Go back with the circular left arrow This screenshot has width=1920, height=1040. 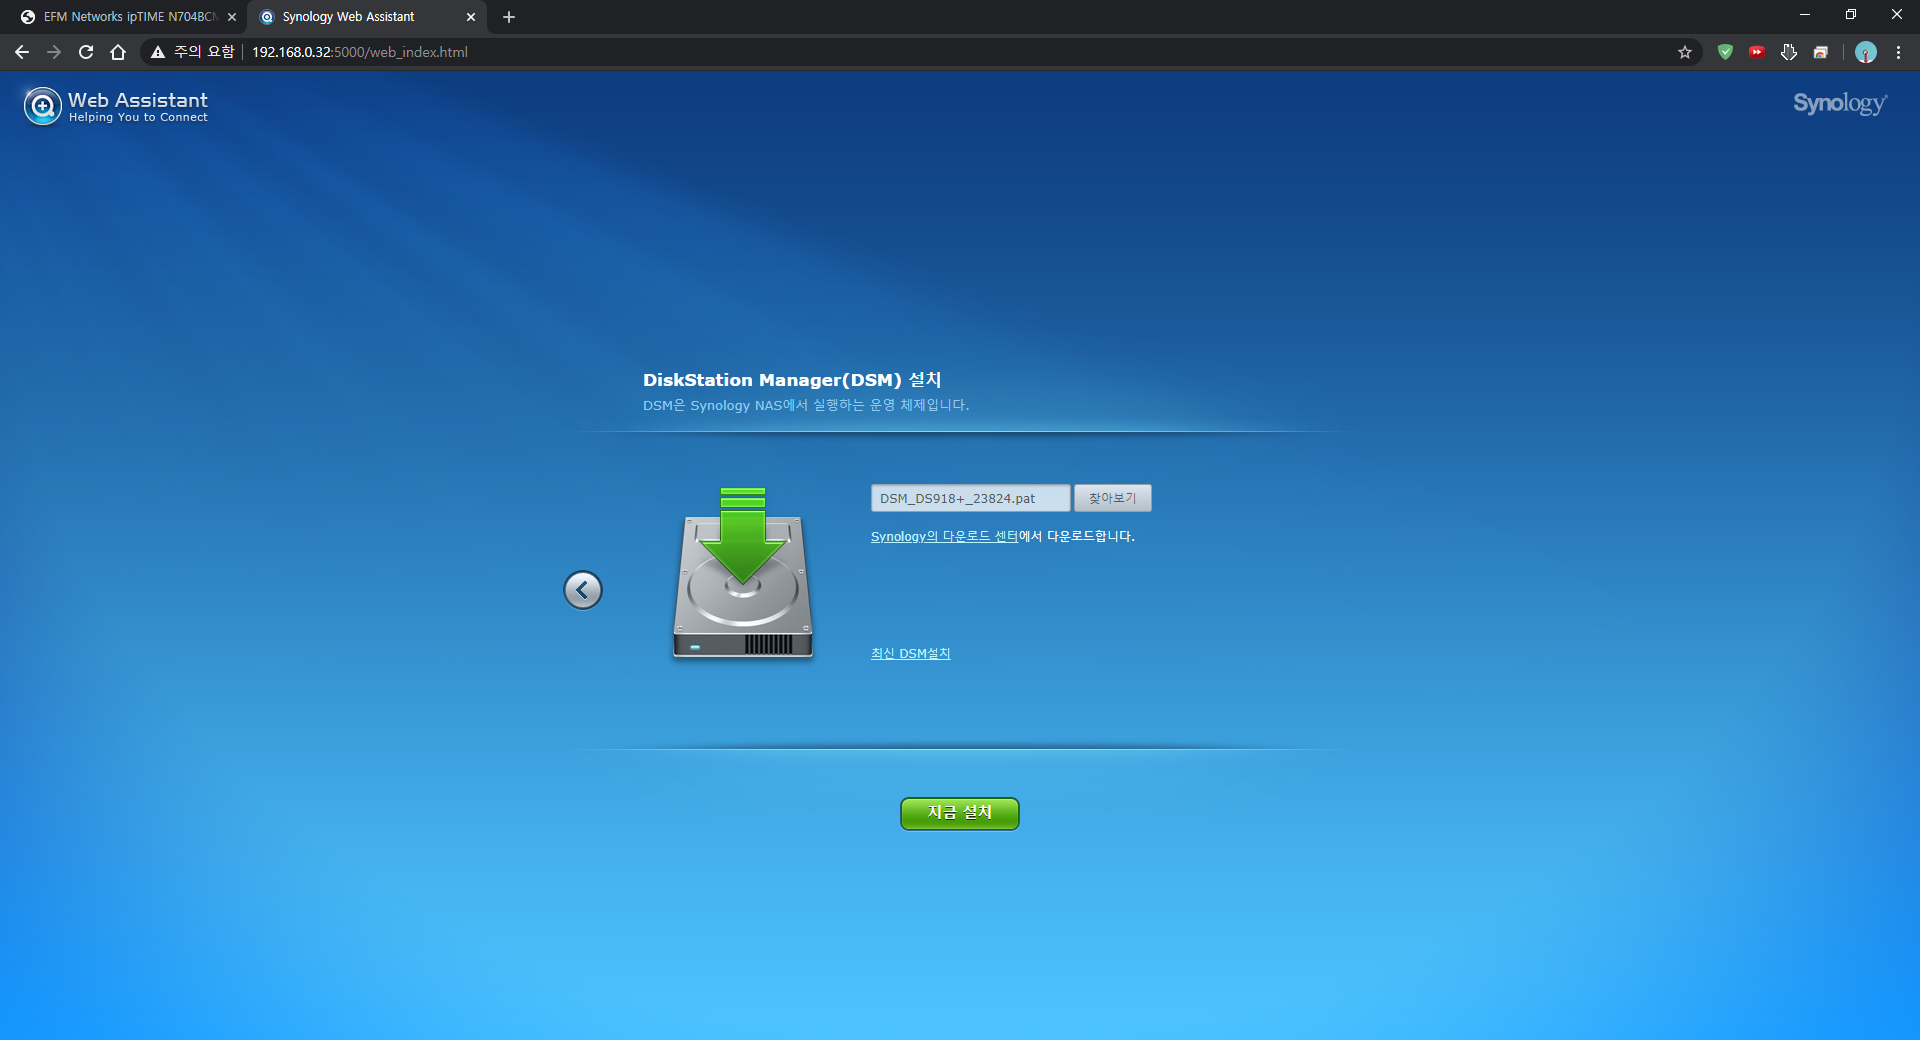point(583,590)
